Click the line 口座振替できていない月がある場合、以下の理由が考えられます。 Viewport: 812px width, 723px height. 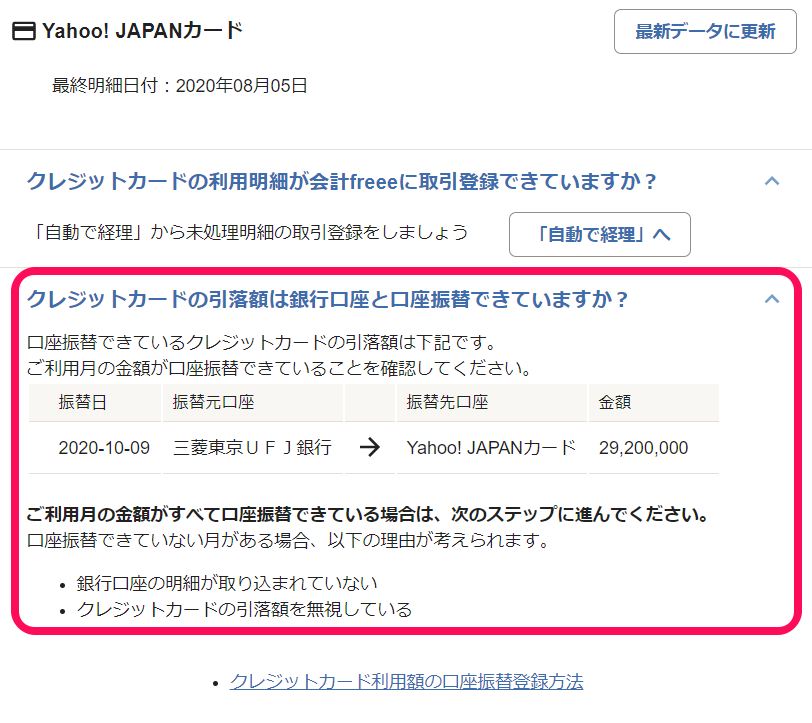click(288, 540)
